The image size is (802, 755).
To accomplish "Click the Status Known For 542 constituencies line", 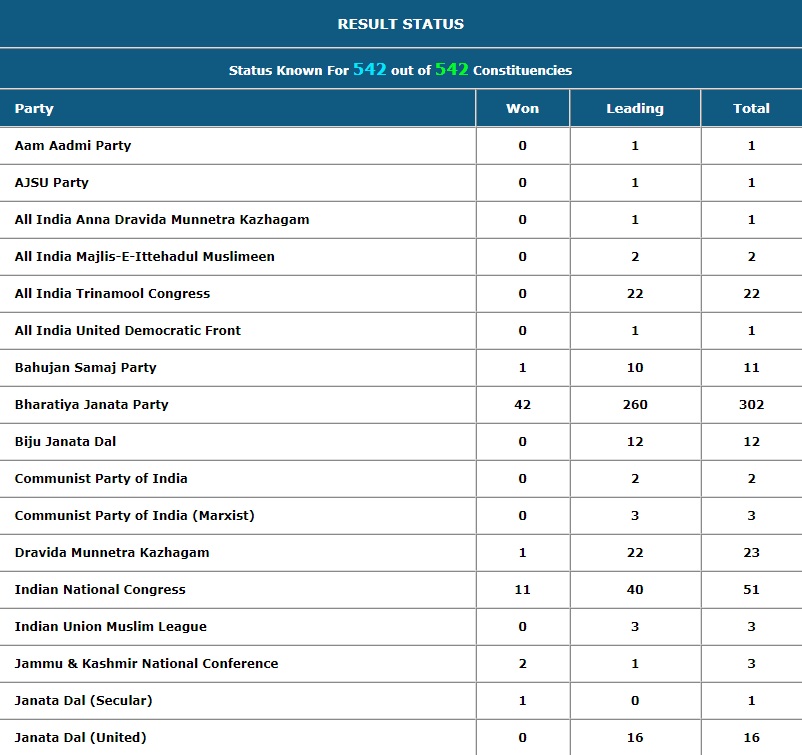I will (400, 70).
